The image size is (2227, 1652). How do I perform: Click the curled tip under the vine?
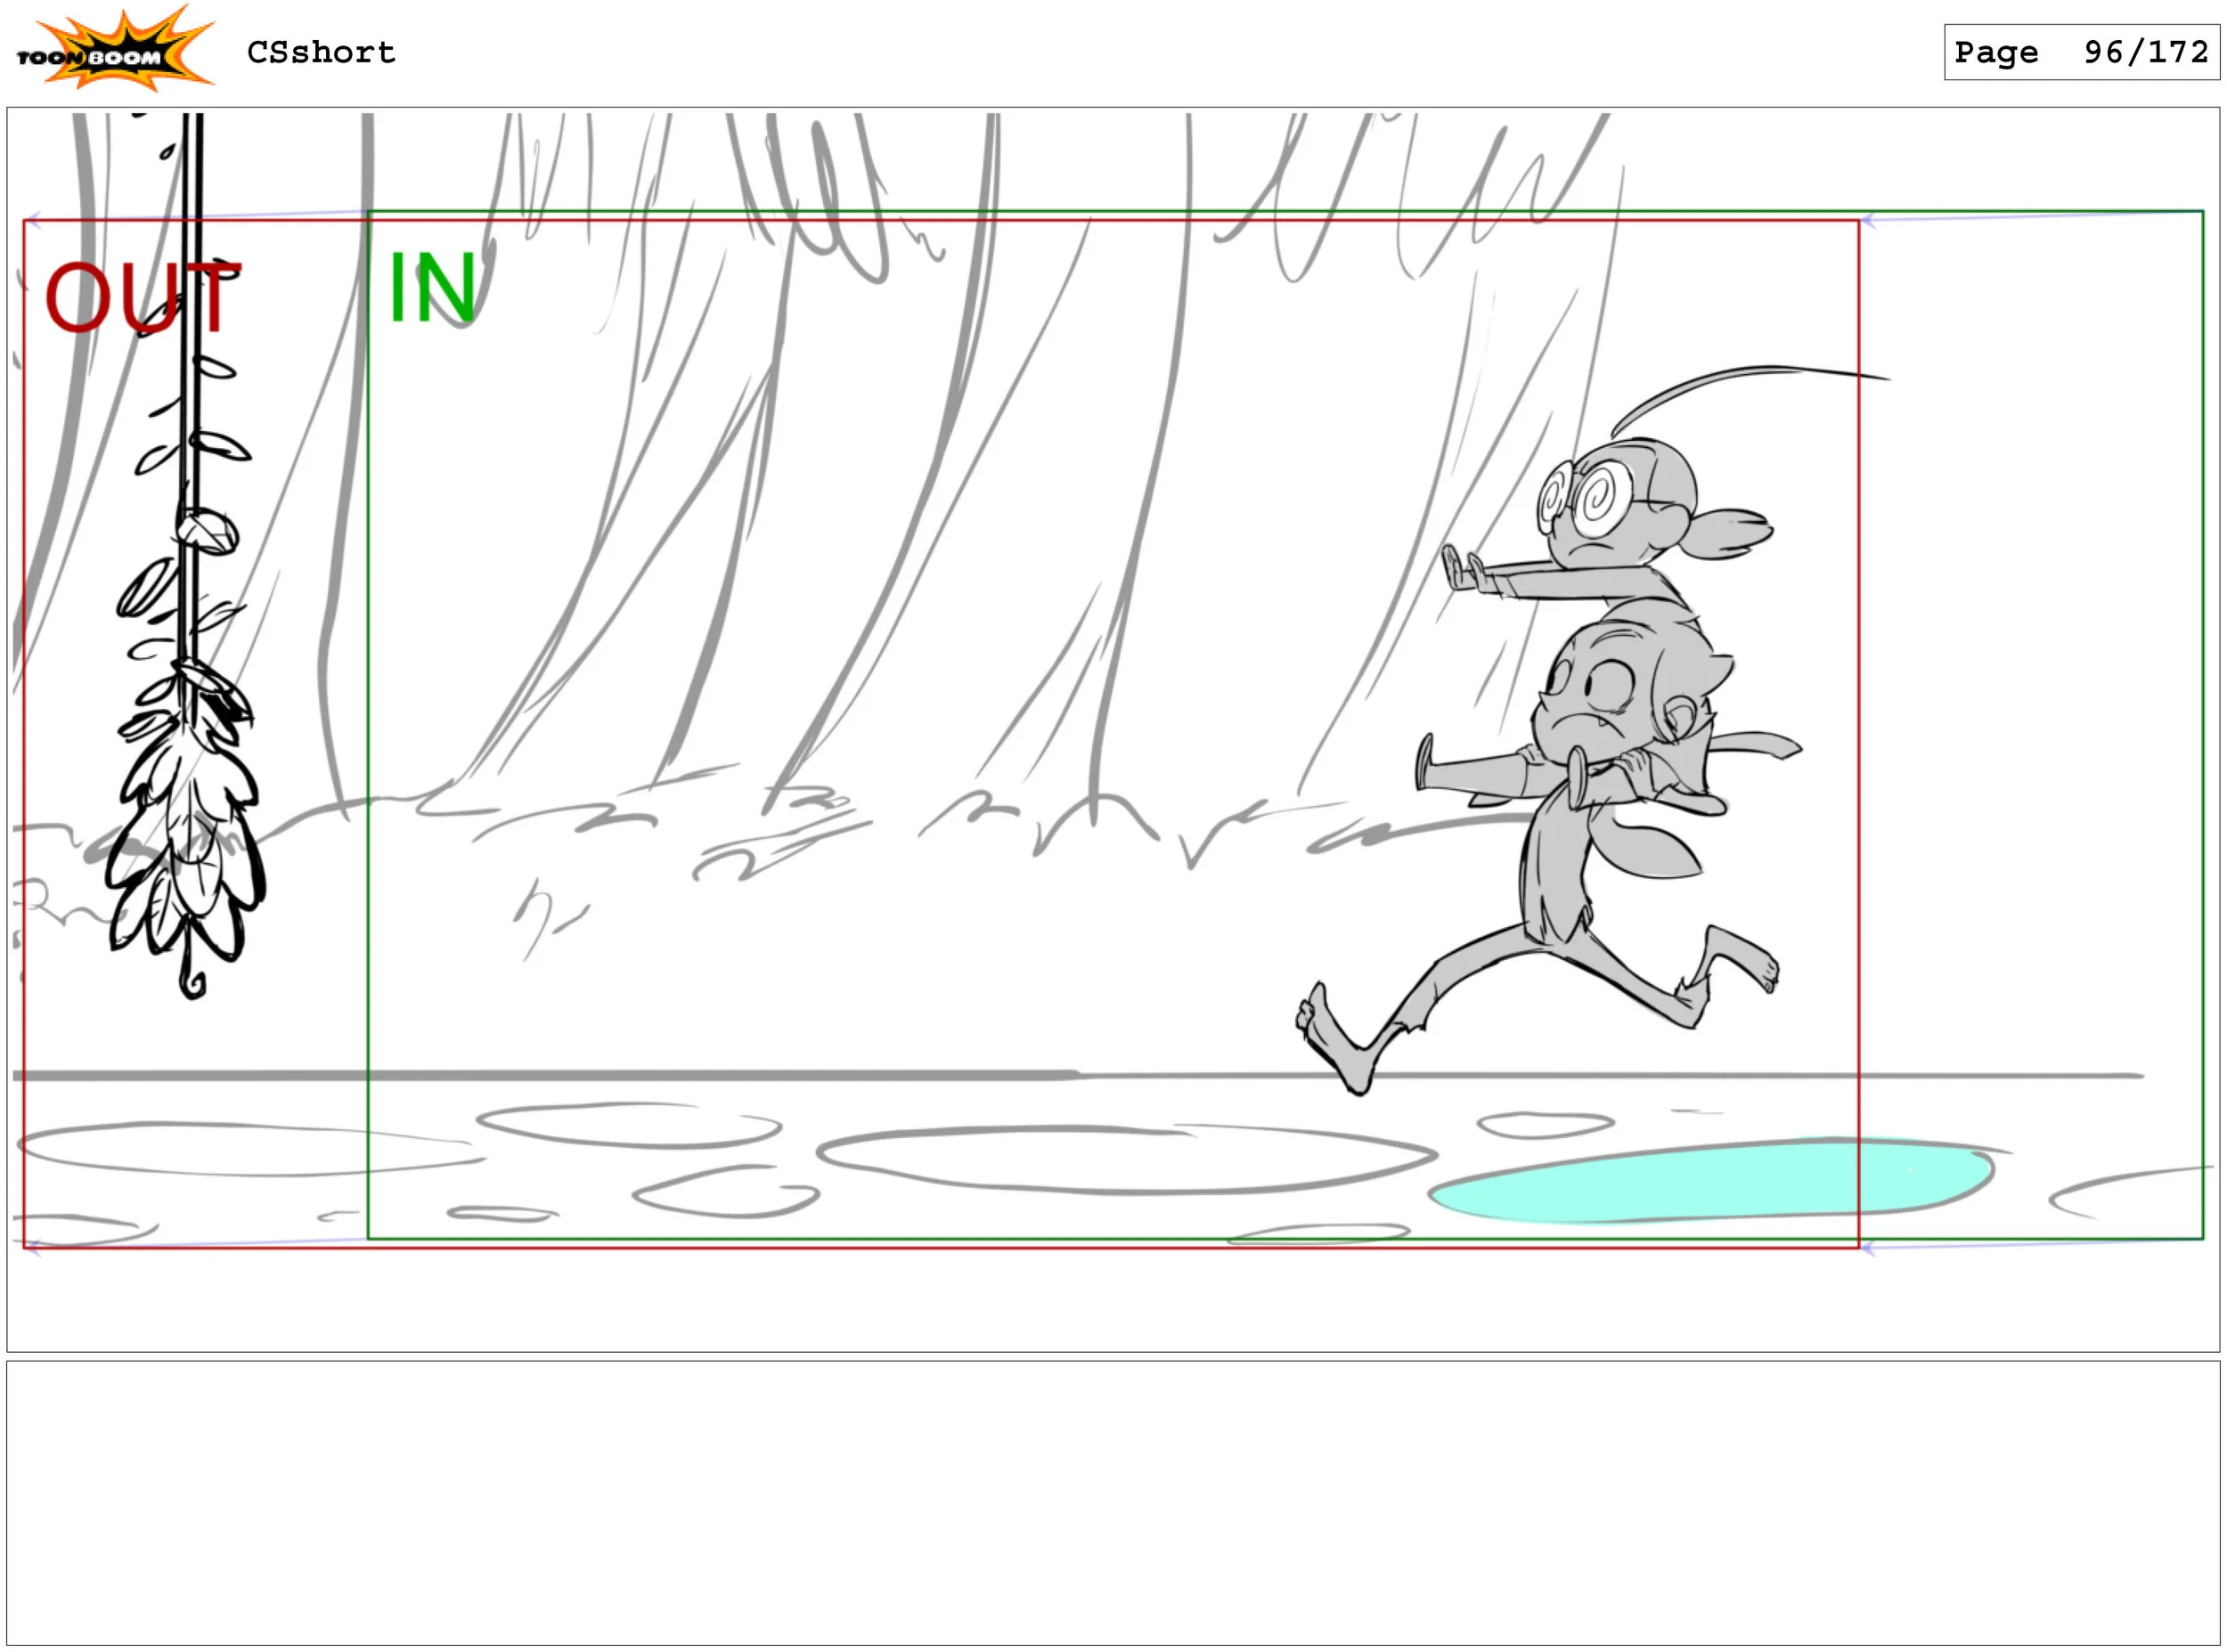click(193, 988)
